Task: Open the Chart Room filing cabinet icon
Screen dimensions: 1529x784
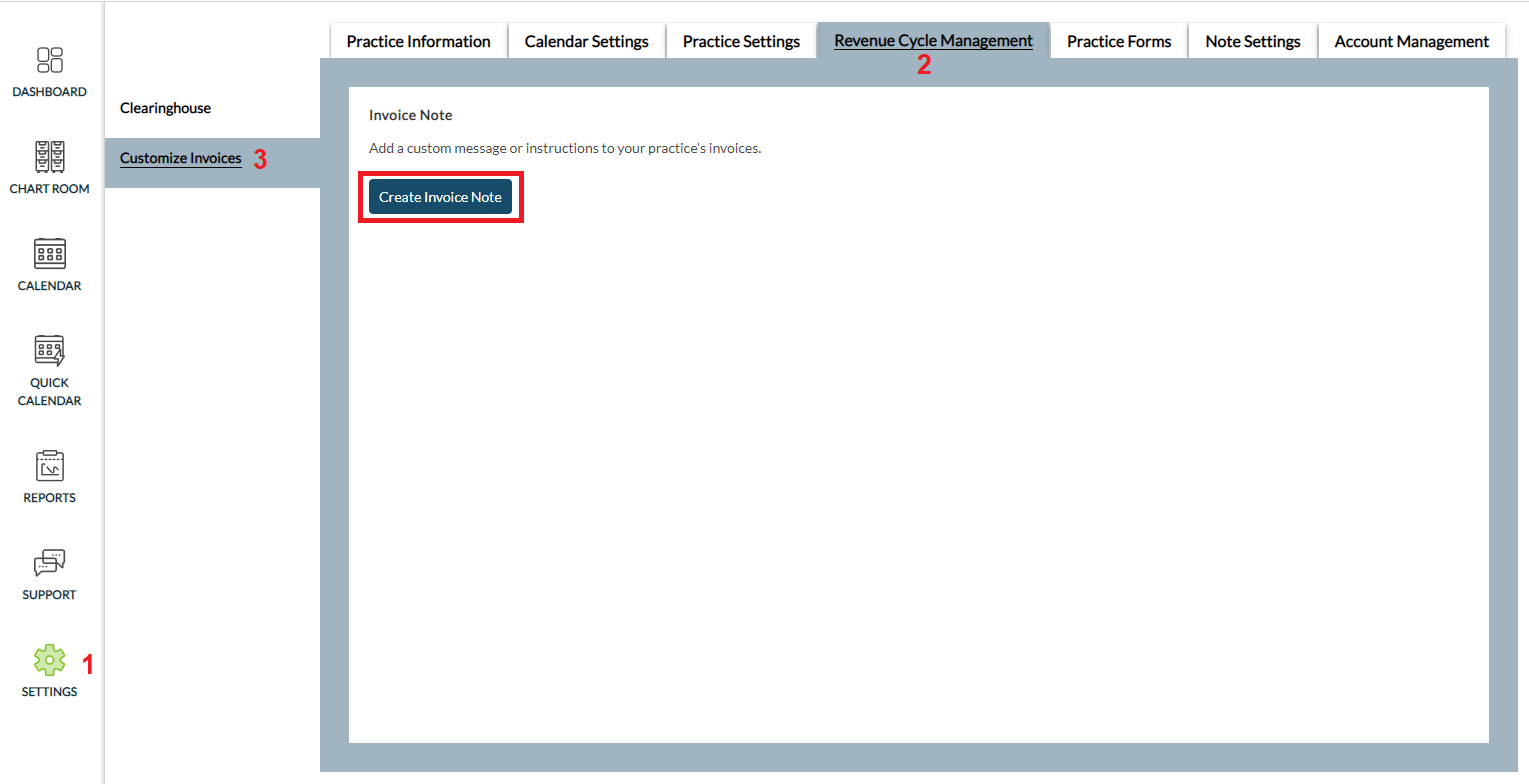Action: (49, 156)
